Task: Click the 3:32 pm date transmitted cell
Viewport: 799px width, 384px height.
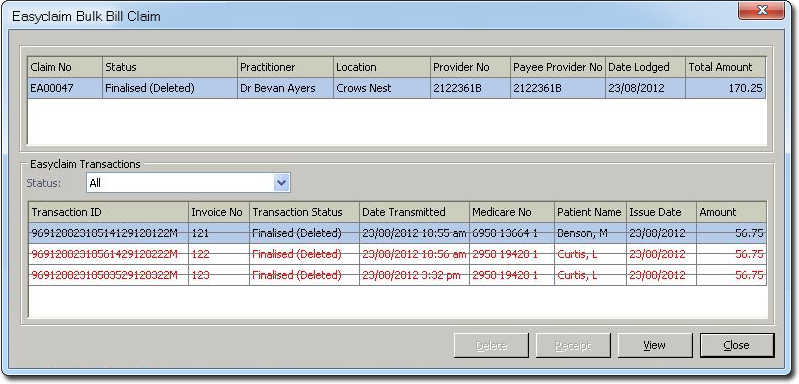Action: tap(414, 275)
